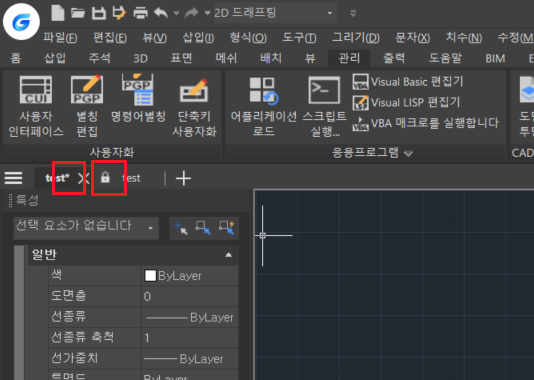
Task: Click the save icon in quick toolbar
Action: 99,13
